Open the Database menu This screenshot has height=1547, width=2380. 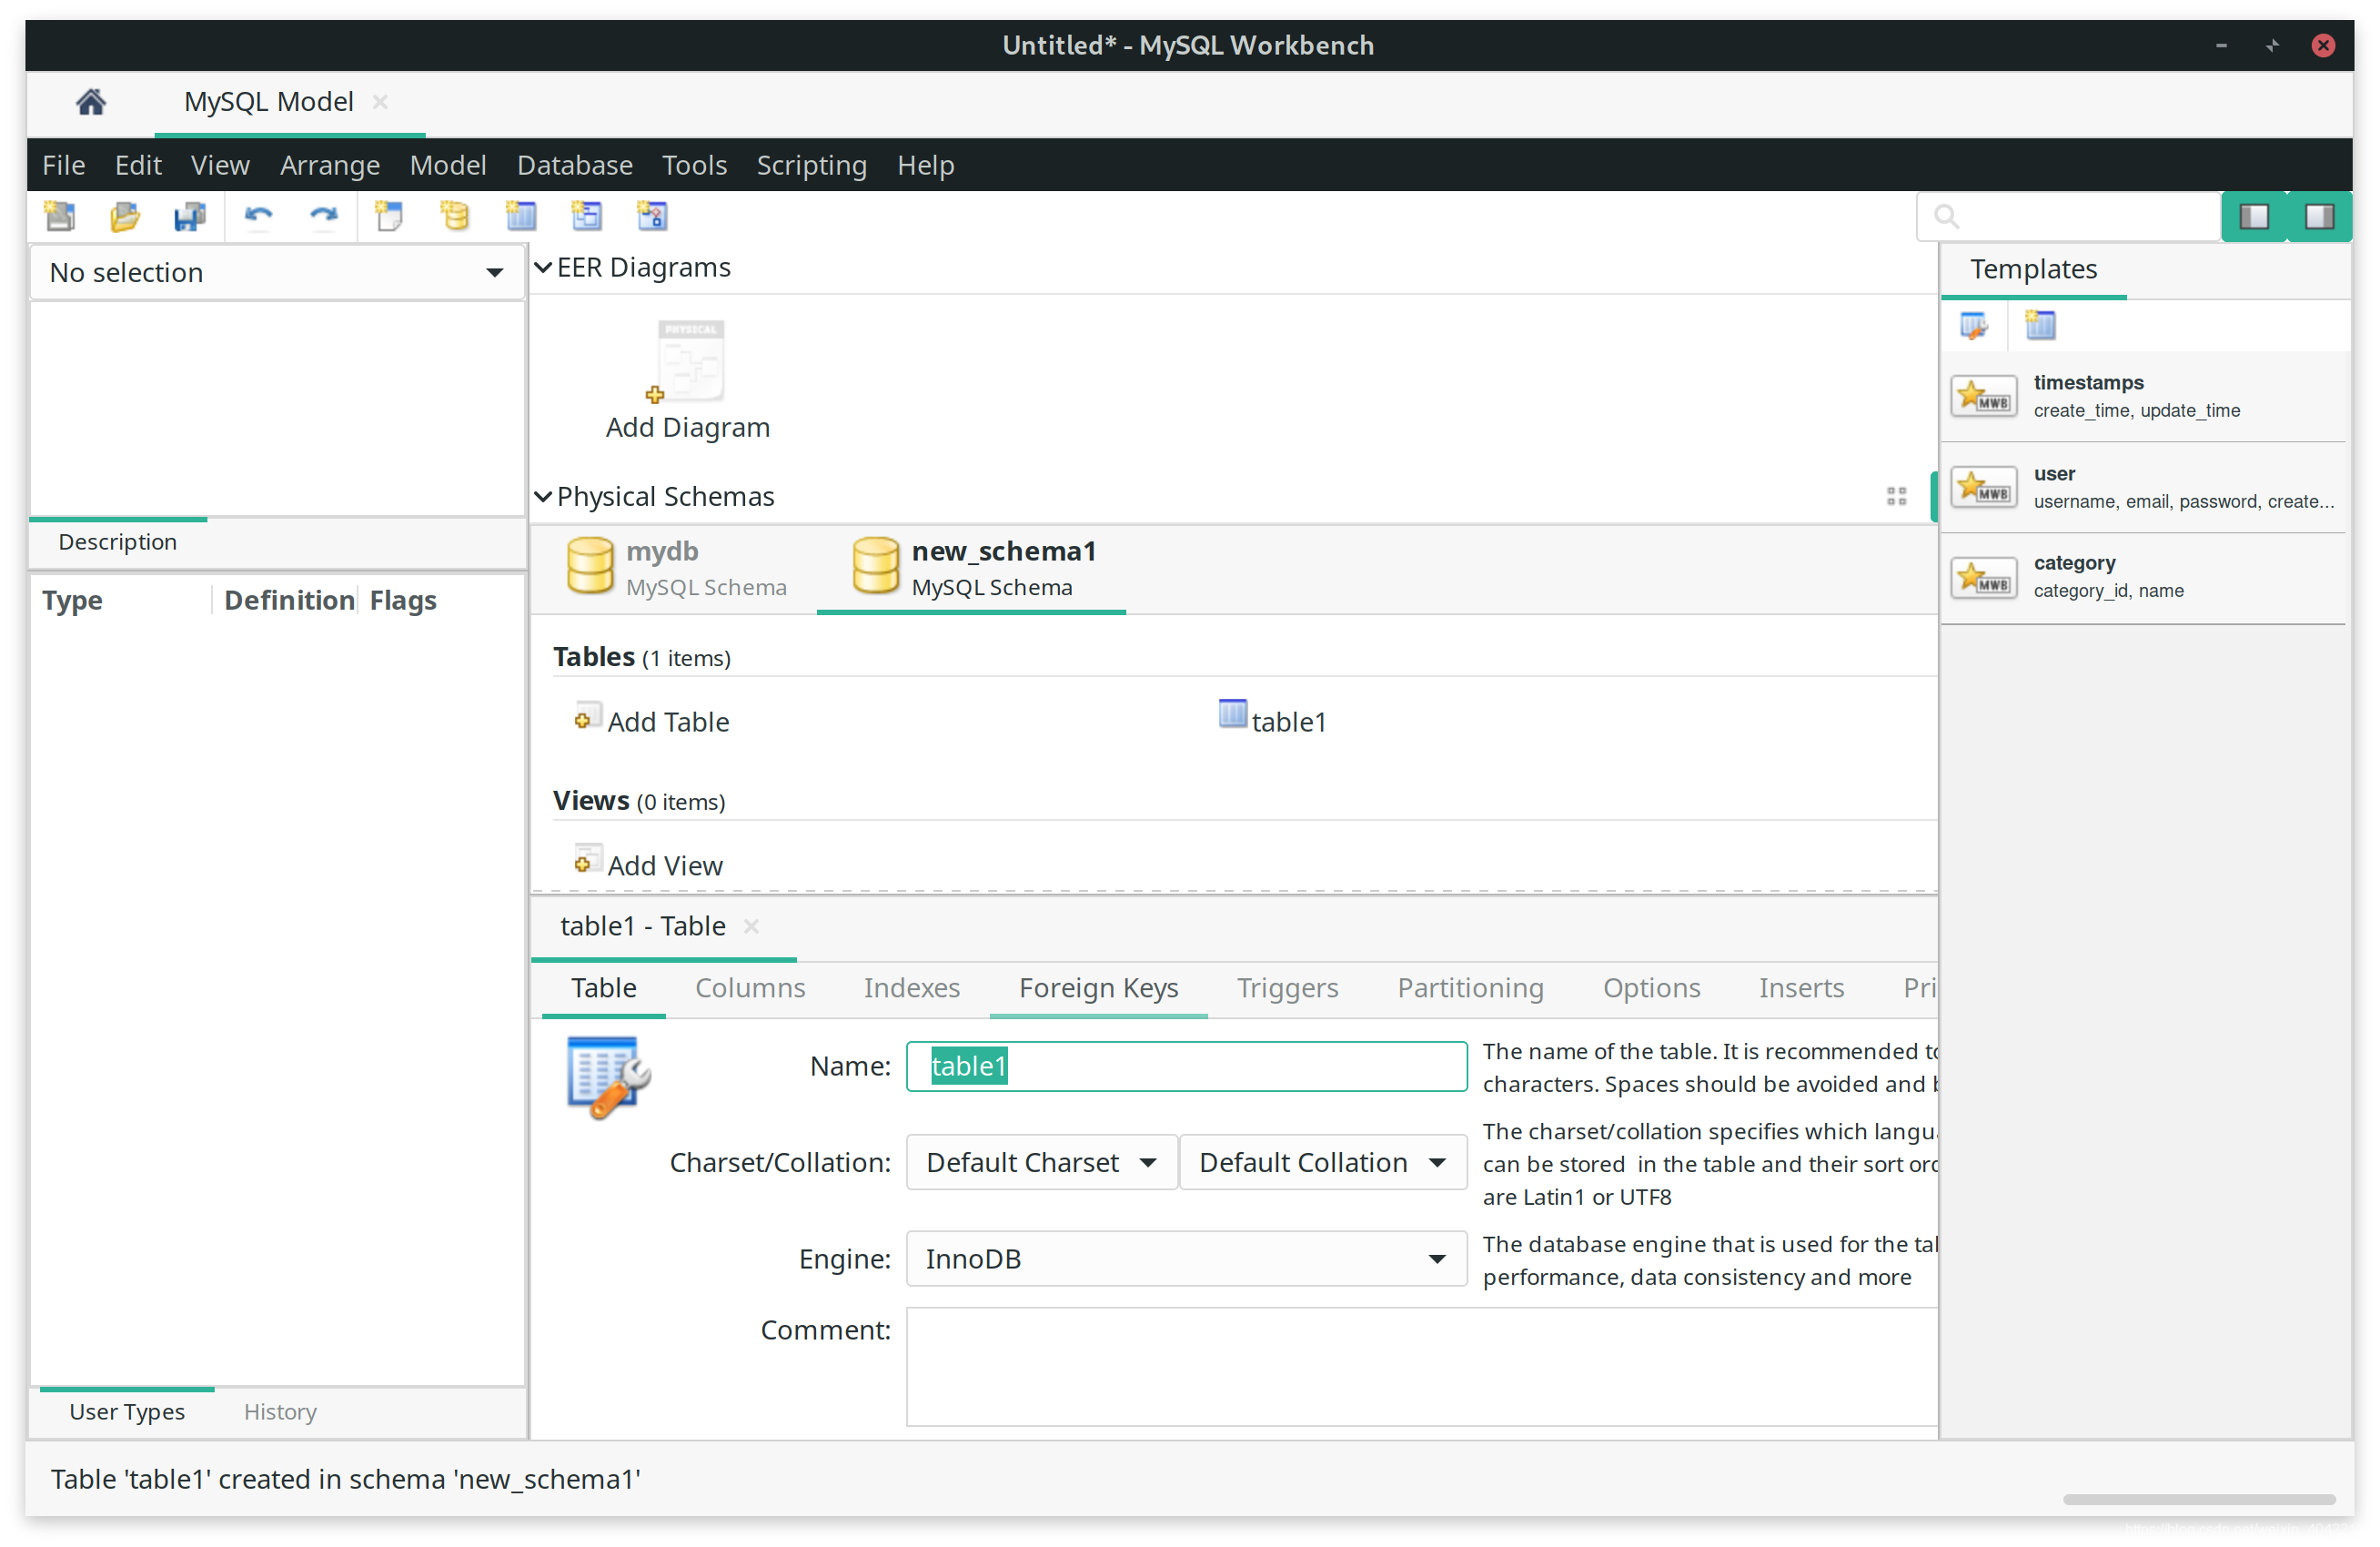575,165
